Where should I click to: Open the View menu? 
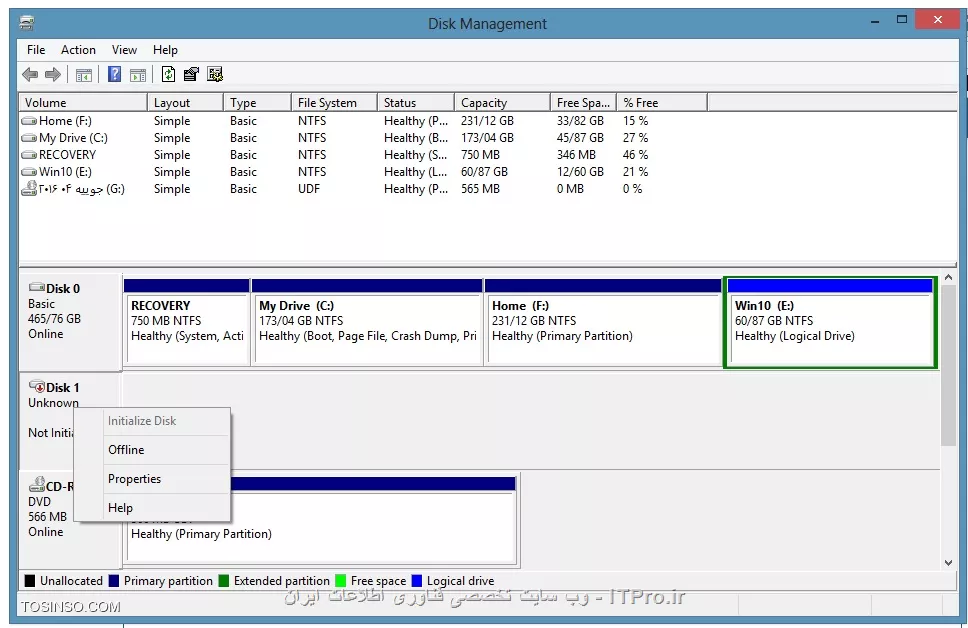coord(124,50)
